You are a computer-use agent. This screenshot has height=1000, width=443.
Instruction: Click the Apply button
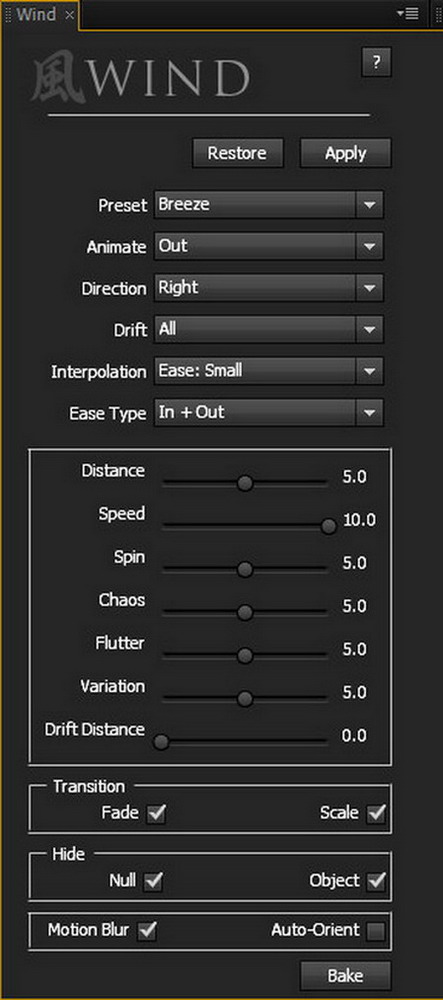tap(345, 153)
